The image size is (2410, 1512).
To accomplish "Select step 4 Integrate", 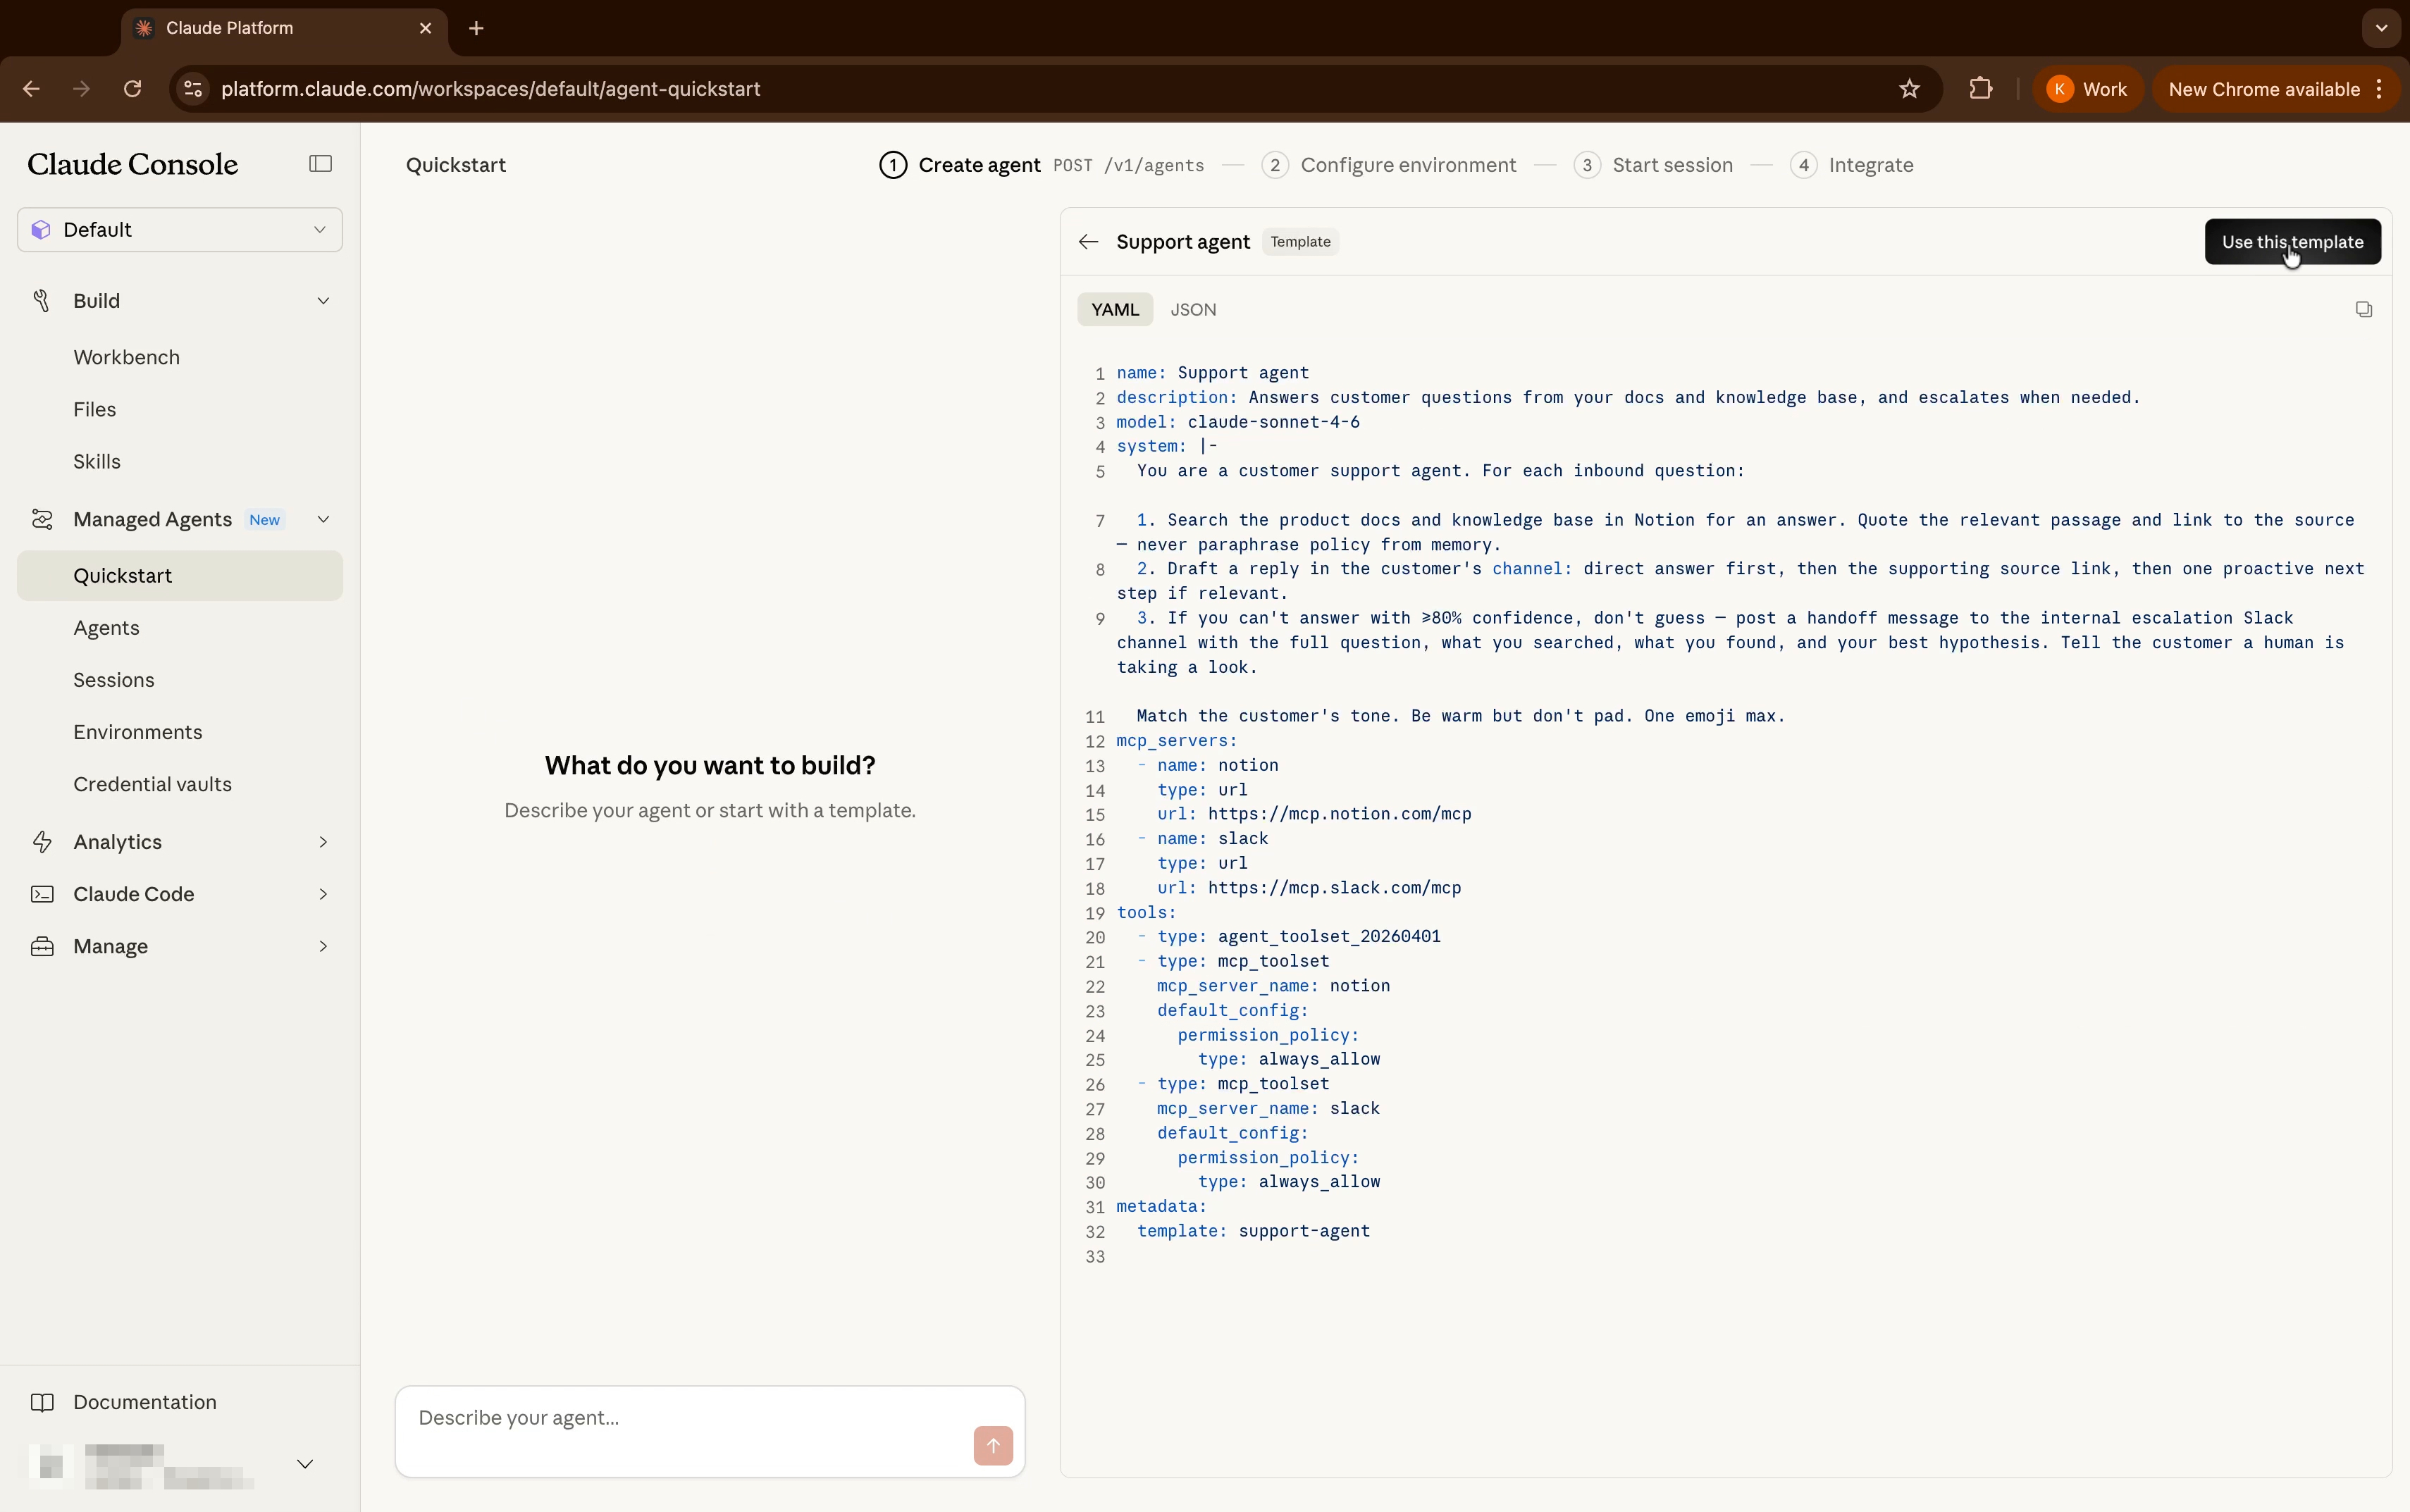I will (1851, 165).
